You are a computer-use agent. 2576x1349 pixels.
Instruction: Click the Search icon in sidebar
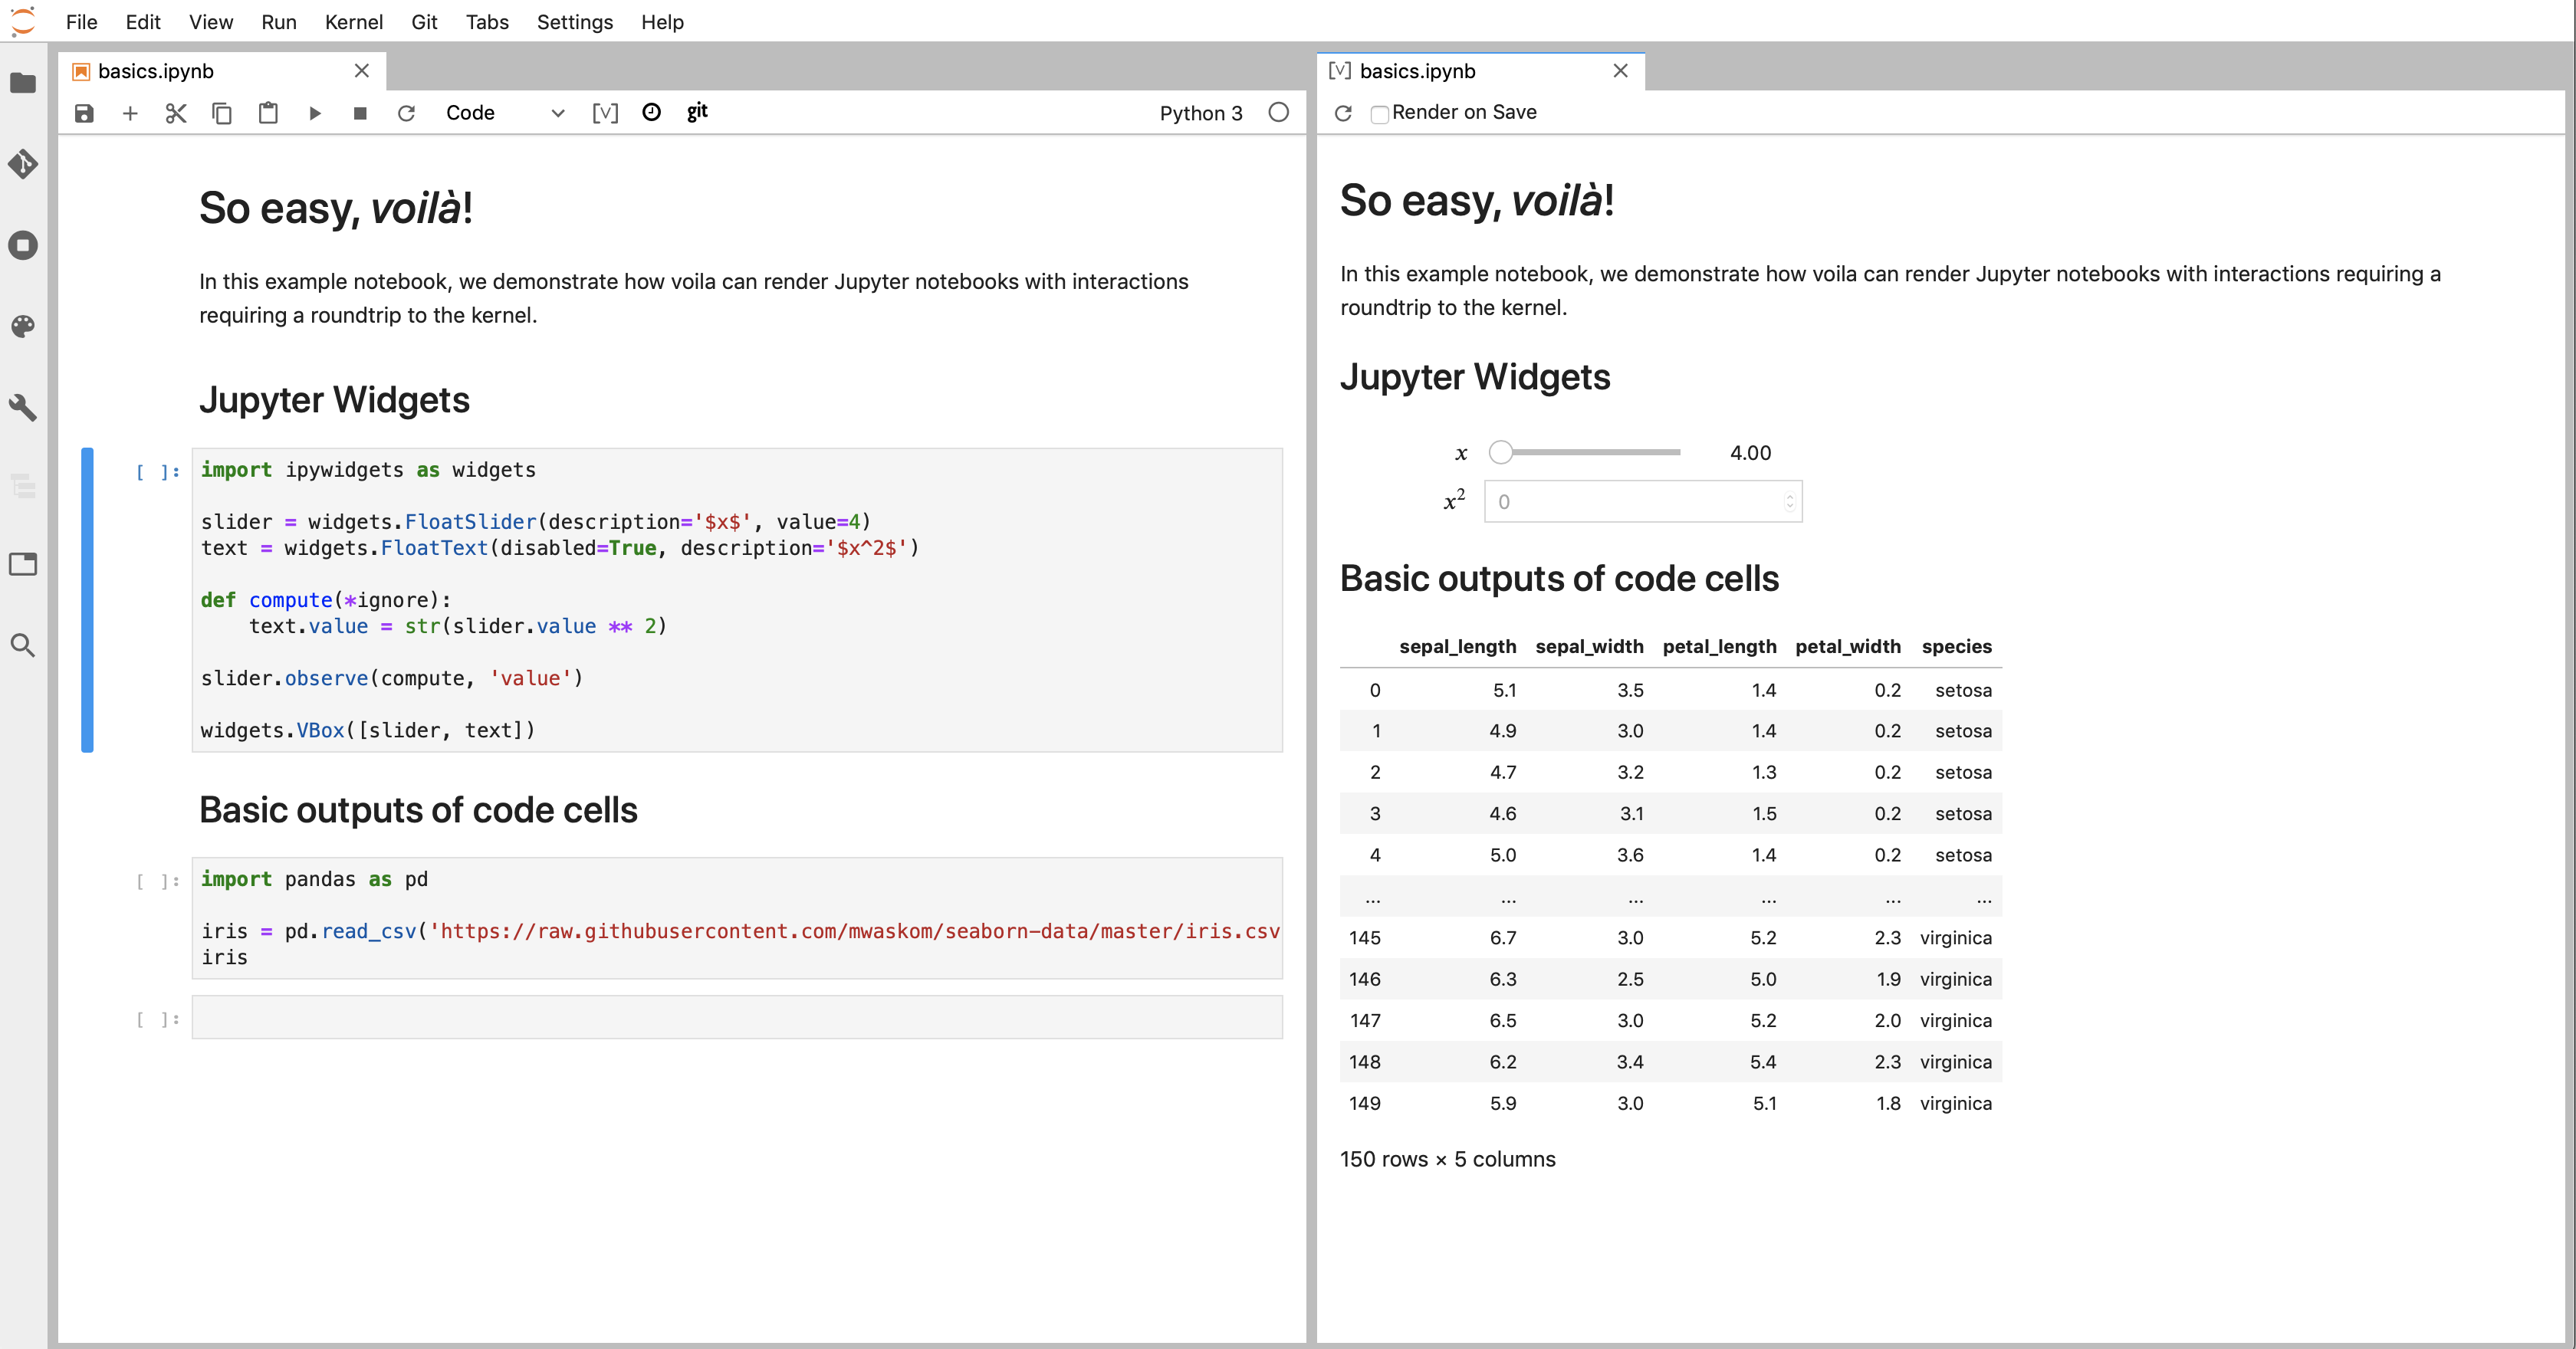(24, 644)
